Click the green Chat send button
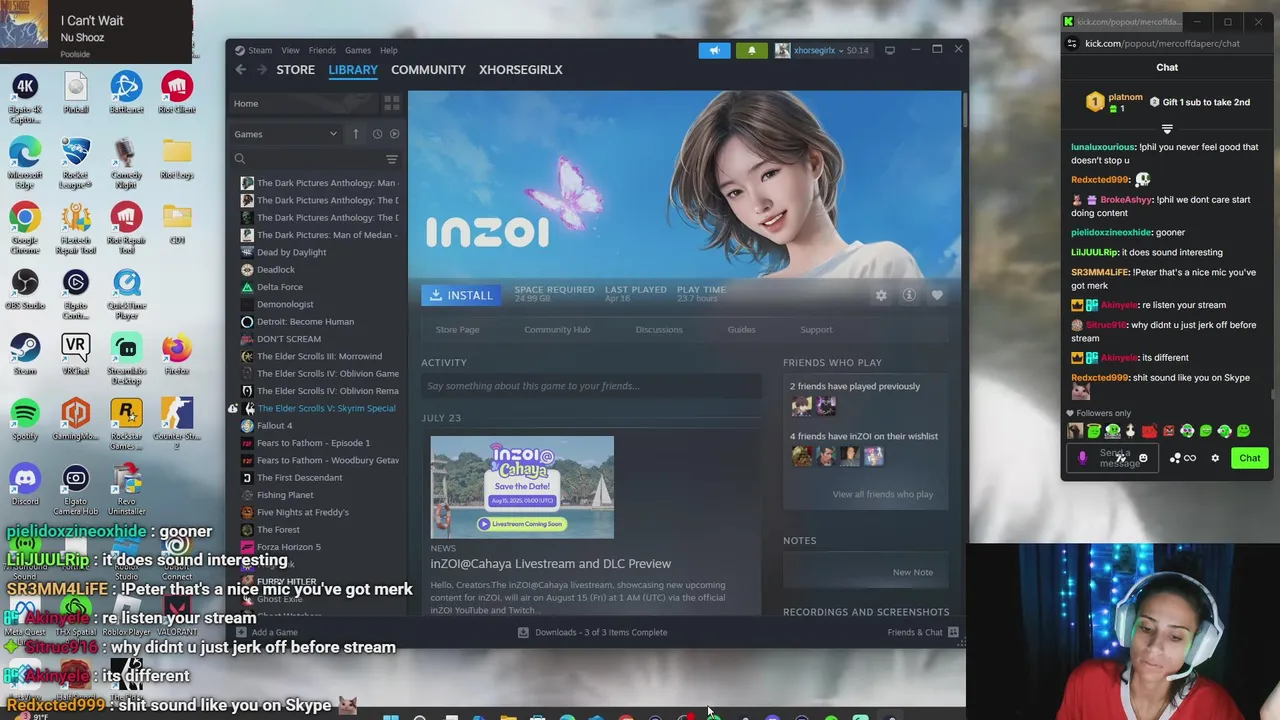This screenshot has height=720, width=1280. point(1250,458)
